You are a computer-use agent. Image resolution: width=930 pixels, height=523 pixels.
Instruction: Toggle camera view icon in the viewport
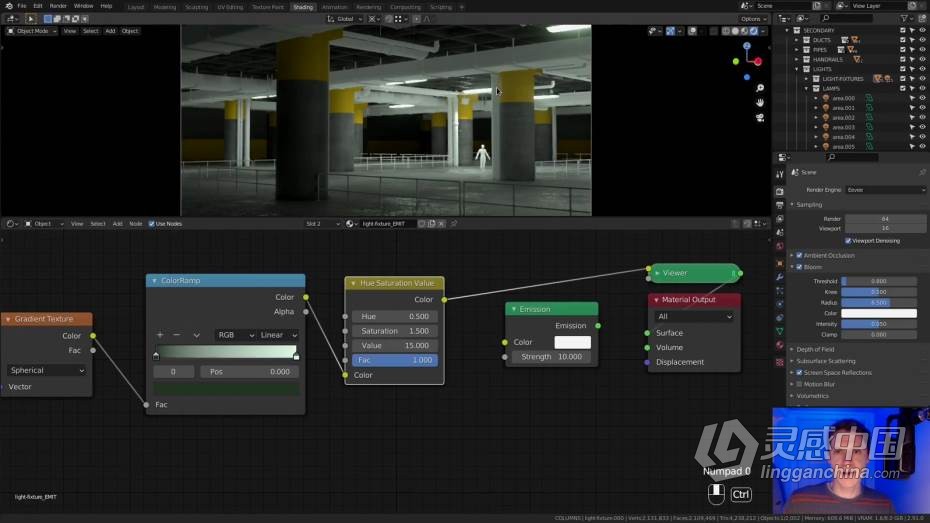760,117
